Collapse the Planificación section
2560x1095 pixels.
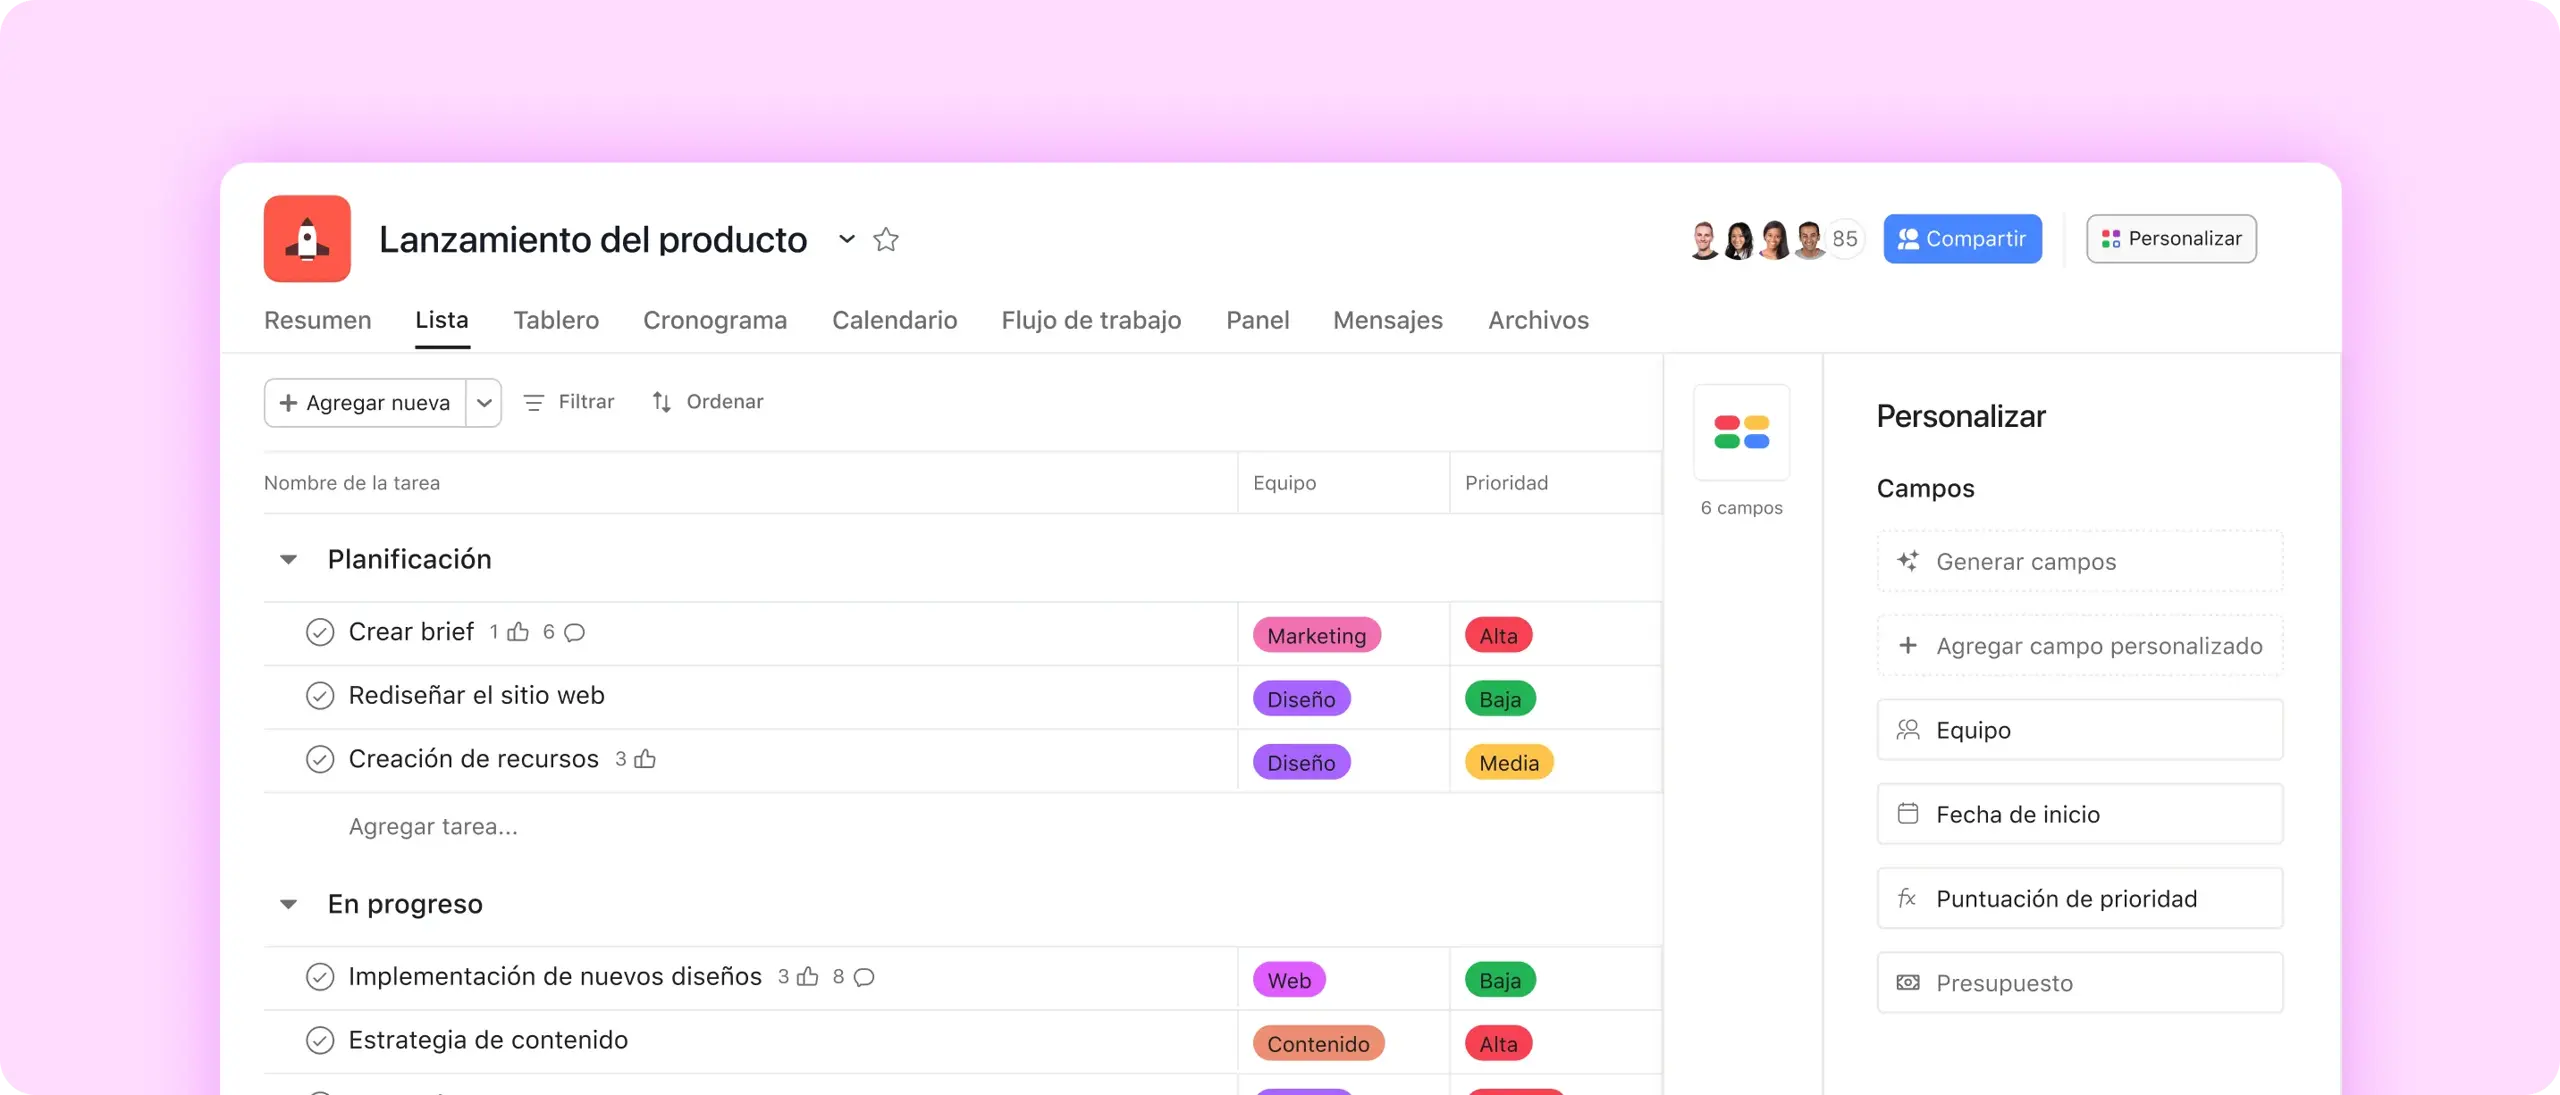(x=288, y=559)
